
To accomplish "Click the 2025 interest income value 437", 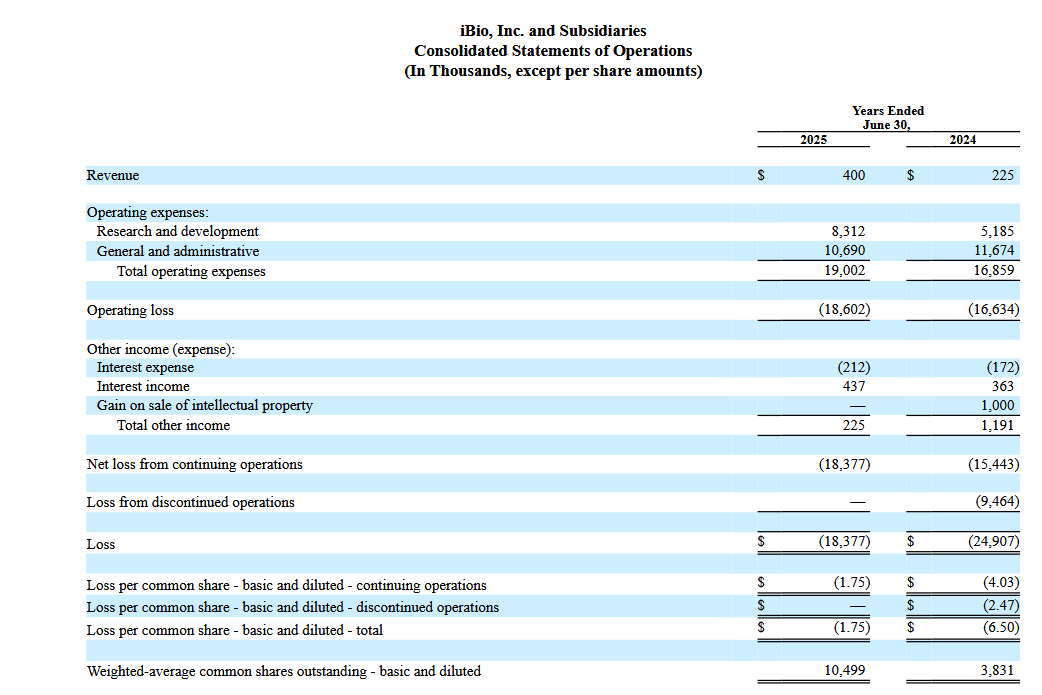I will pyautogui.click(x=853, y=386).
